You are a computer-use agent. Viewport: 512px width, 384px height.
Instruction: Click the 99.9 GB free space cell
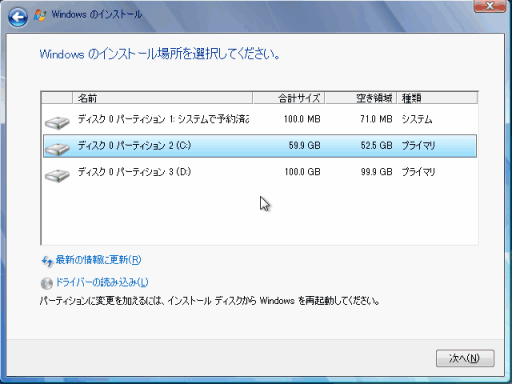coord(376,172)
